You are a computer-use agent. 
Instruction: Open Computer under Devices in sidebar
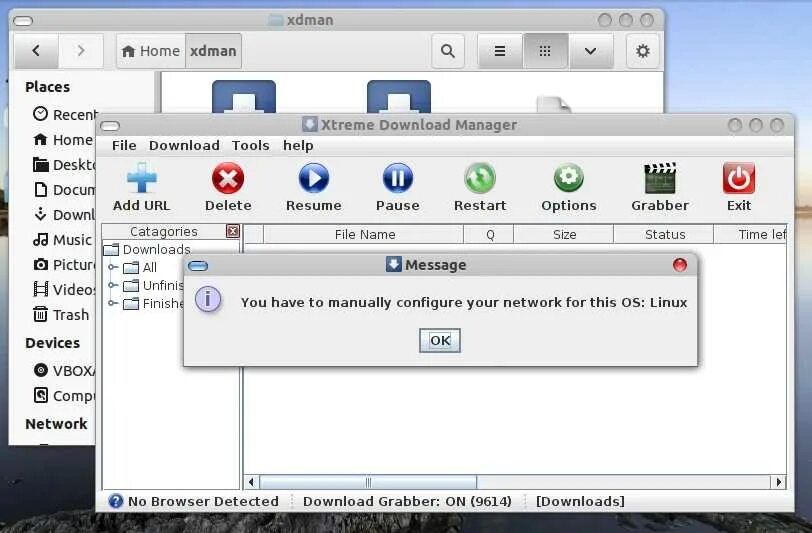click(x=63, y=396)
